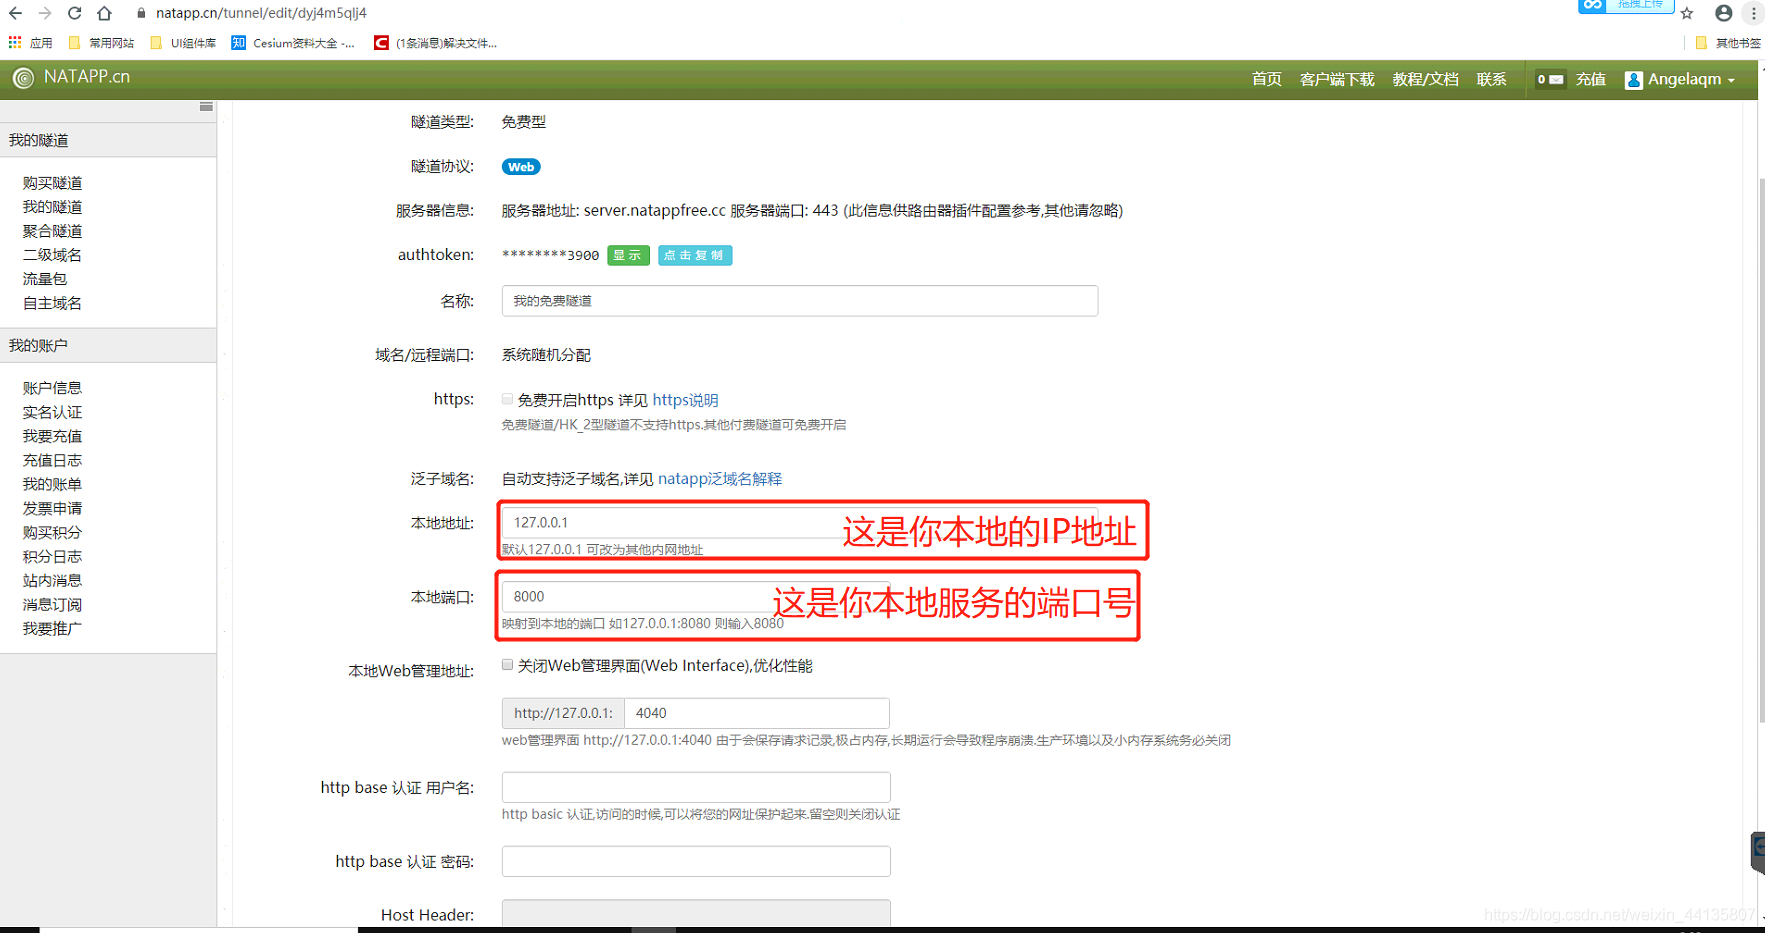
Task: Open 账户信息 in sidebar
Action: (52, 388)
